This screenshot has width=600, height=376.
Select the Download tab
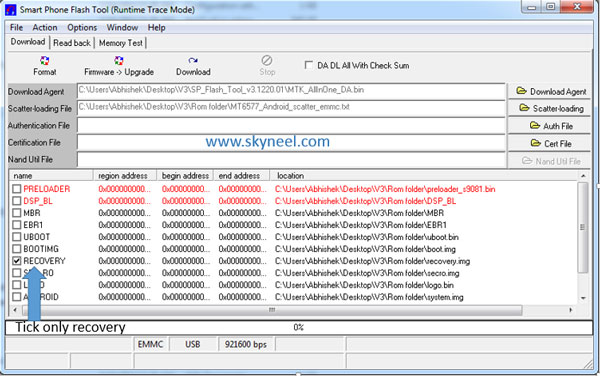click(x=28, y=42)
